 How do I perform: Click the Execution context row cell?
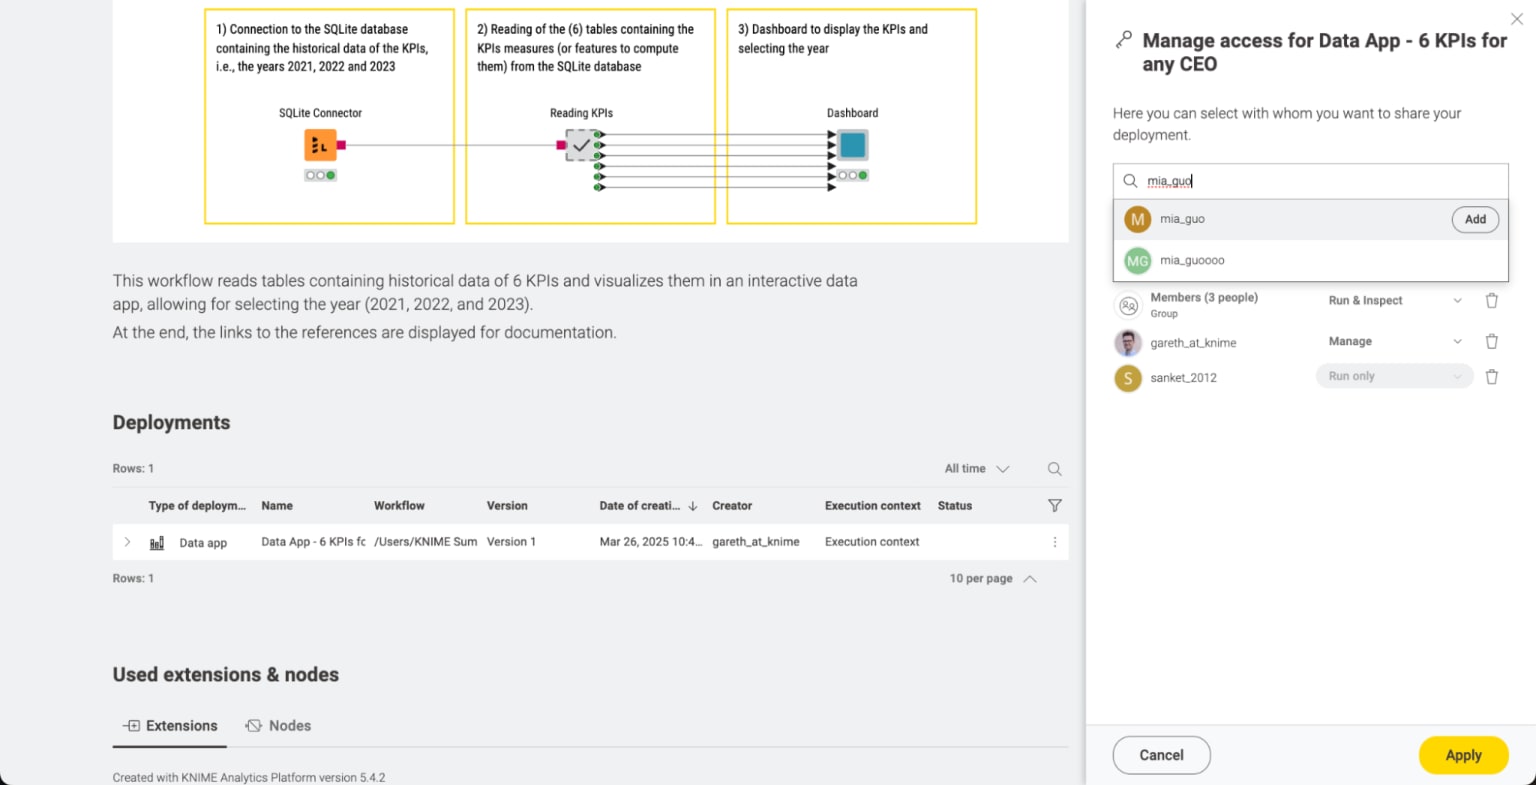[x=872, y=542]
